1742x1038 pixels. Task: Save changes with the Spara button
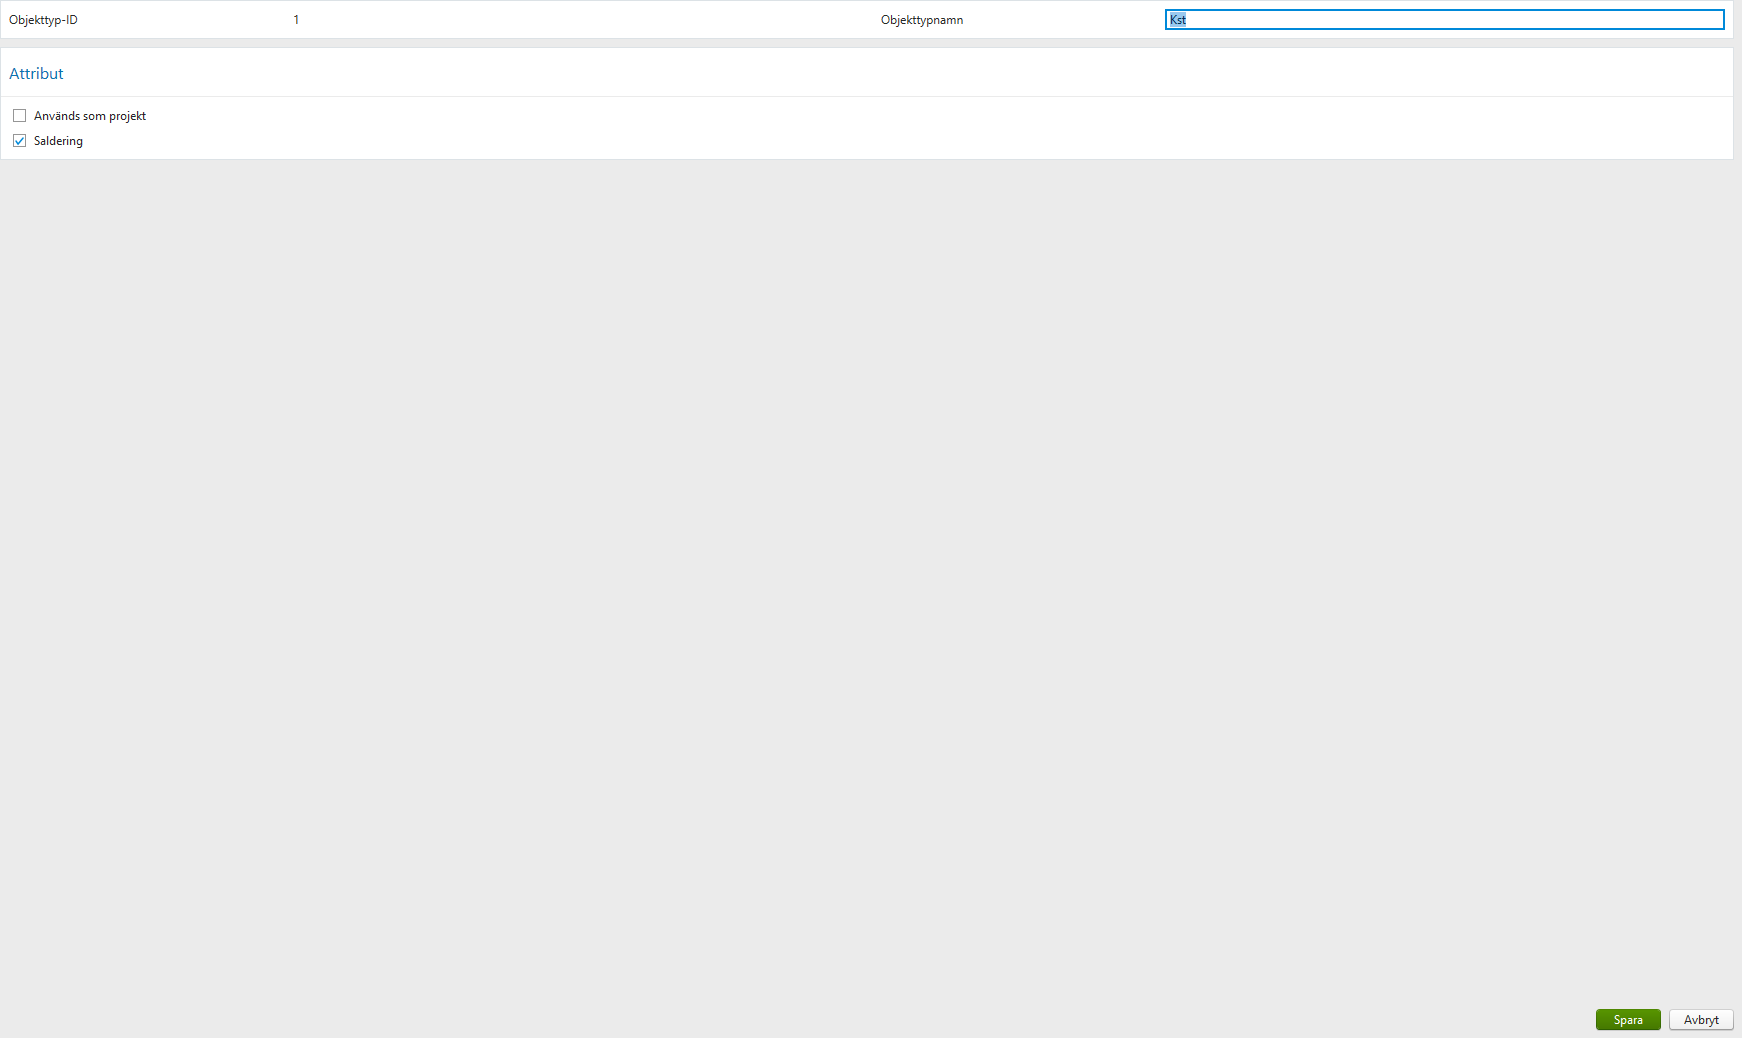point(1627,1019)
